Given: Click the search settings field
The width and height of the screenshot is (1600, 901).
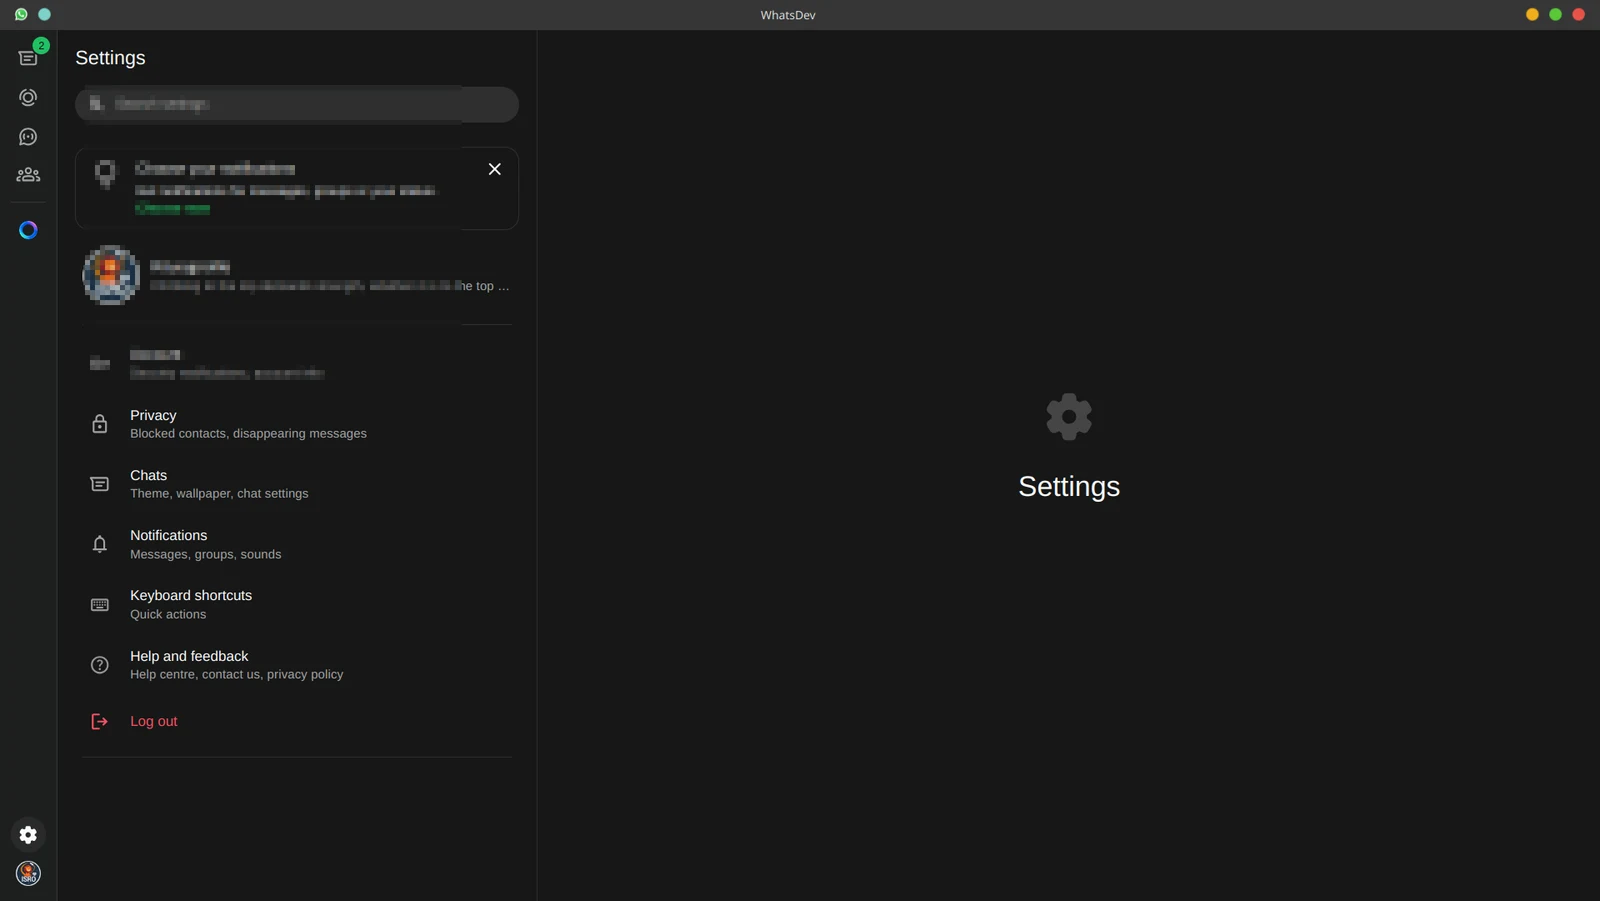Looking at the screenshot, I should click(x=297, y=104).
